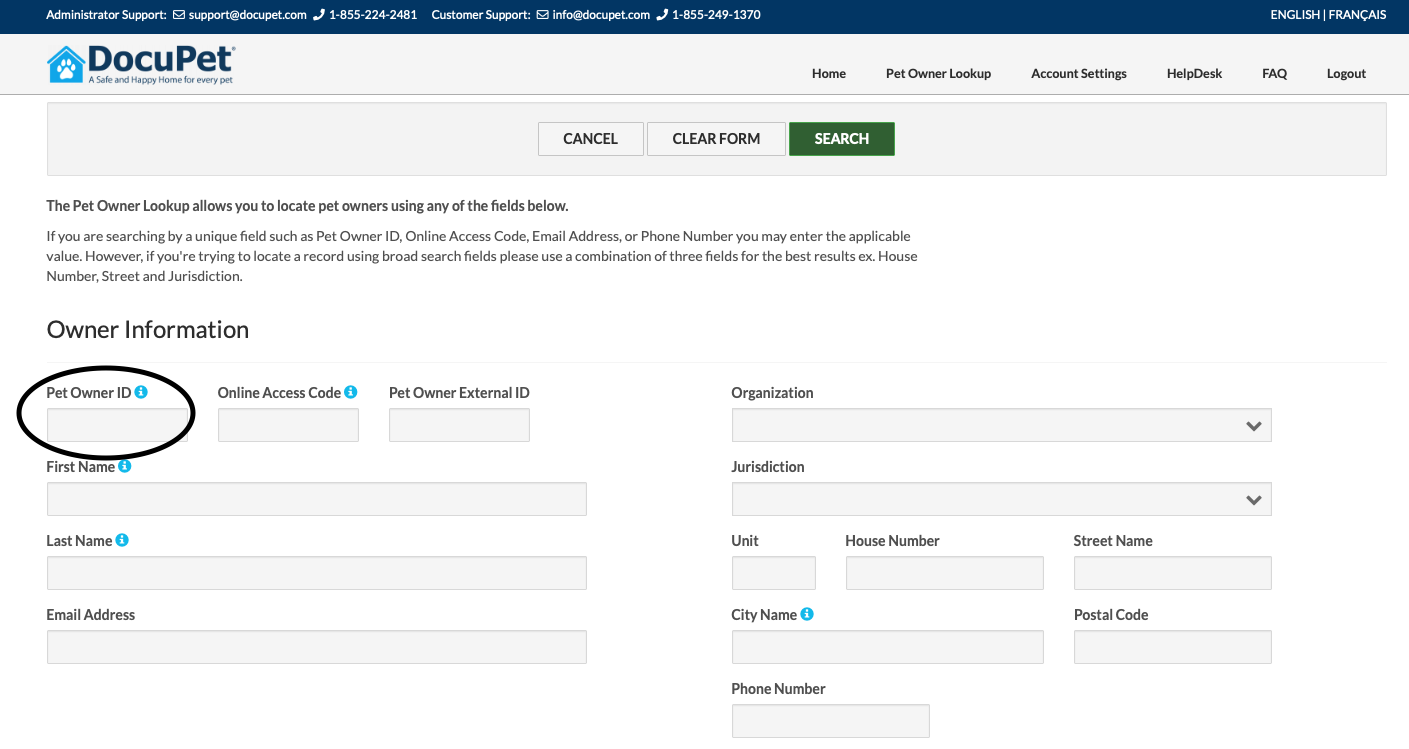
Task: Switch language to FRANÇAIS
Action: pyautogui.click(x=1357, y=15)
